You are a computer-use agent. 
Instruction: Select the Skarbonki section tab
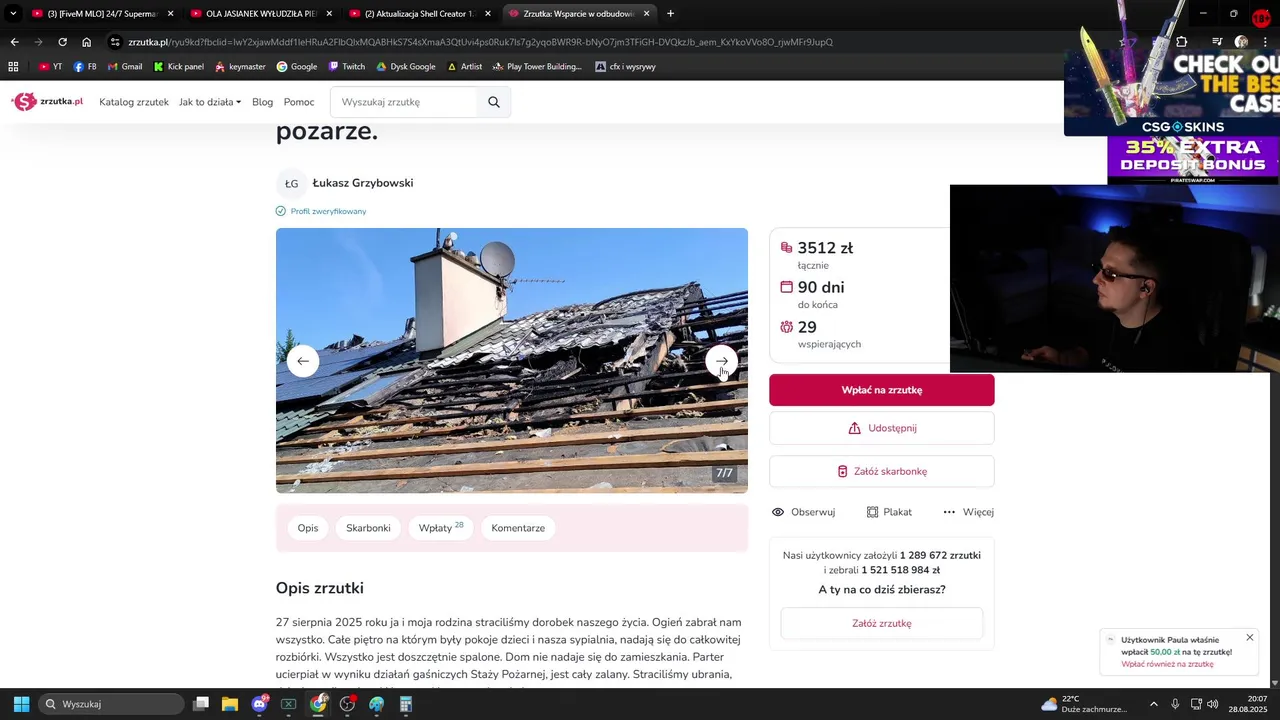[368, 528]
